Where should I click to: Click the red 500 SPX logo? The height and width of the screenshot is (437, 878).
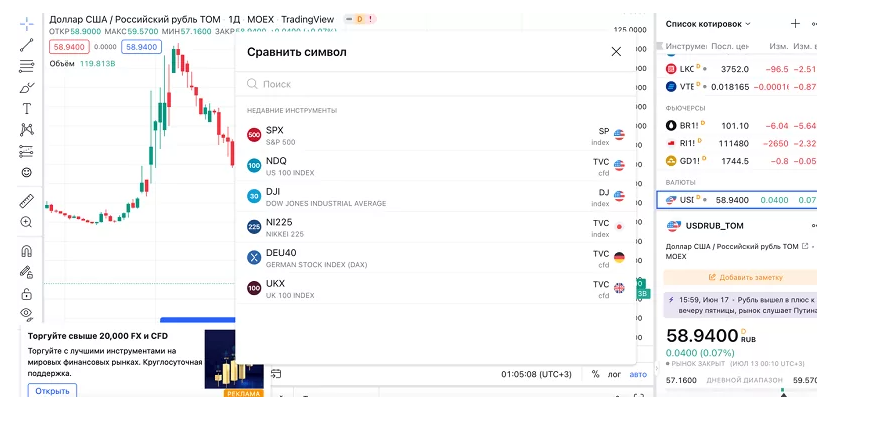(x=254, y=135)
